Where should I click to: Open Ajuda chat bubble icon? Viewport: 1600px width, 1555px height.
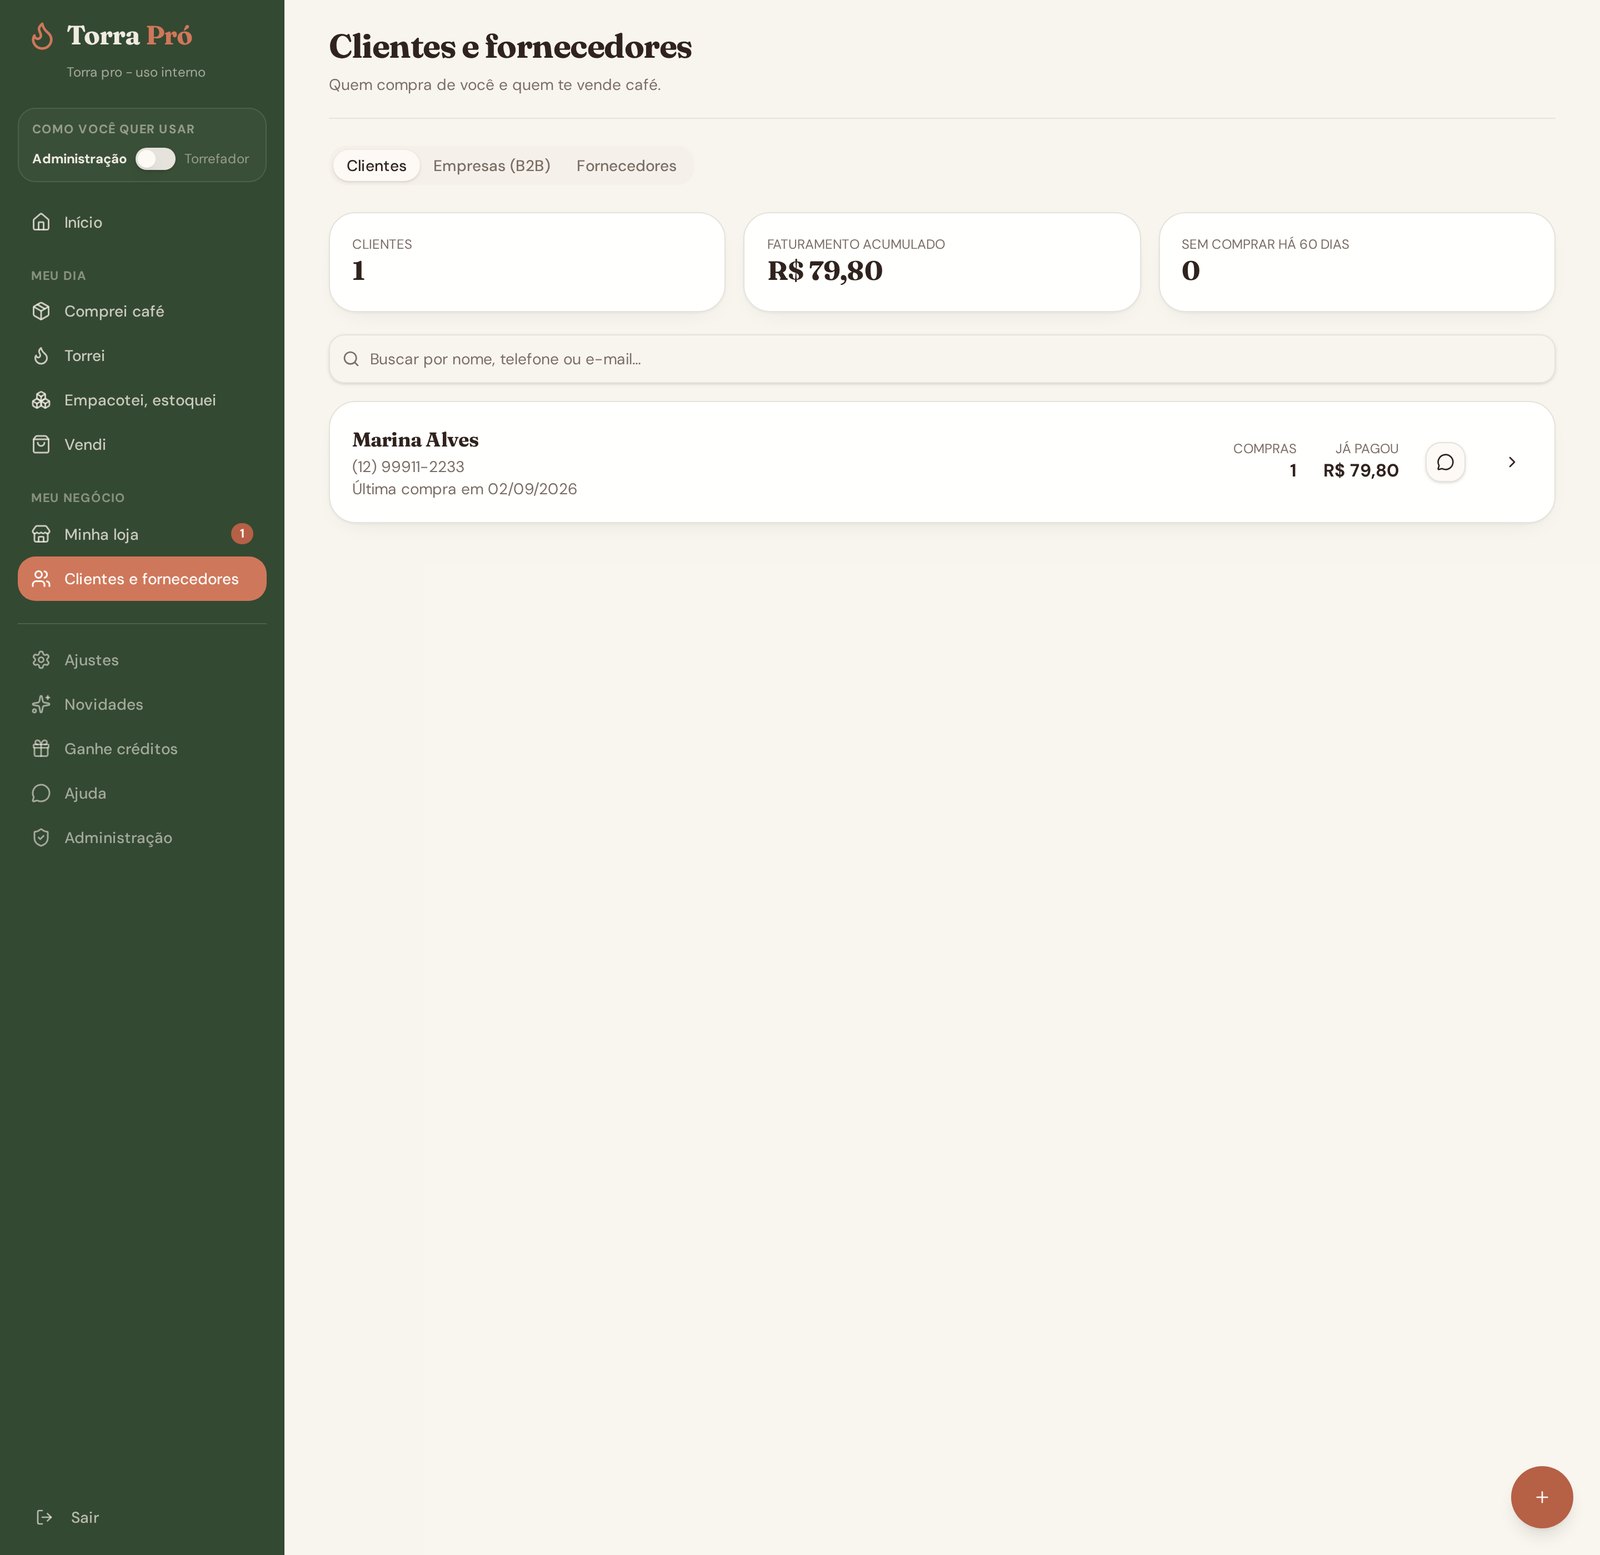pos(41,793)
